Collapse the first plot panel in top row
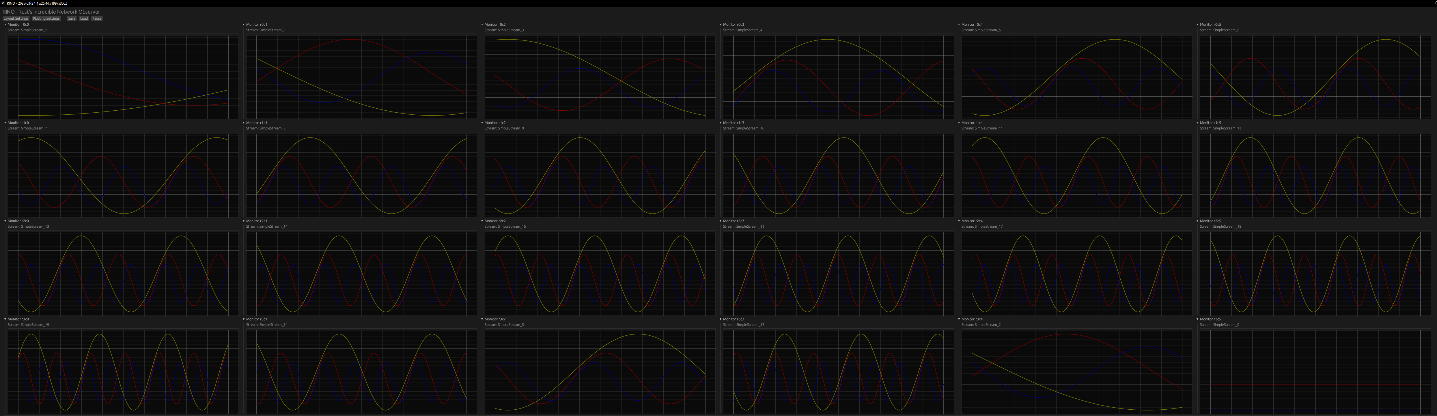This screenshot has height=416, width=1437. click(x=5, y=24)
